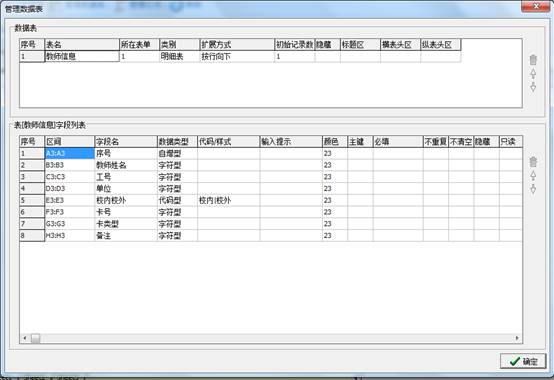Click the 区间 column header
The image size is (554, 380).
tap(70, 142)
